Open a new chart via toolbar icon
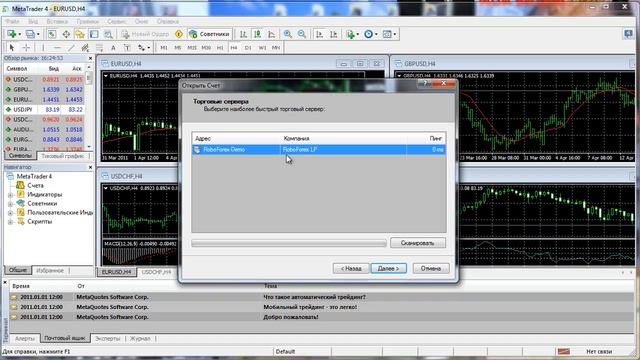 pyautogui.click(x=11, y=34)
